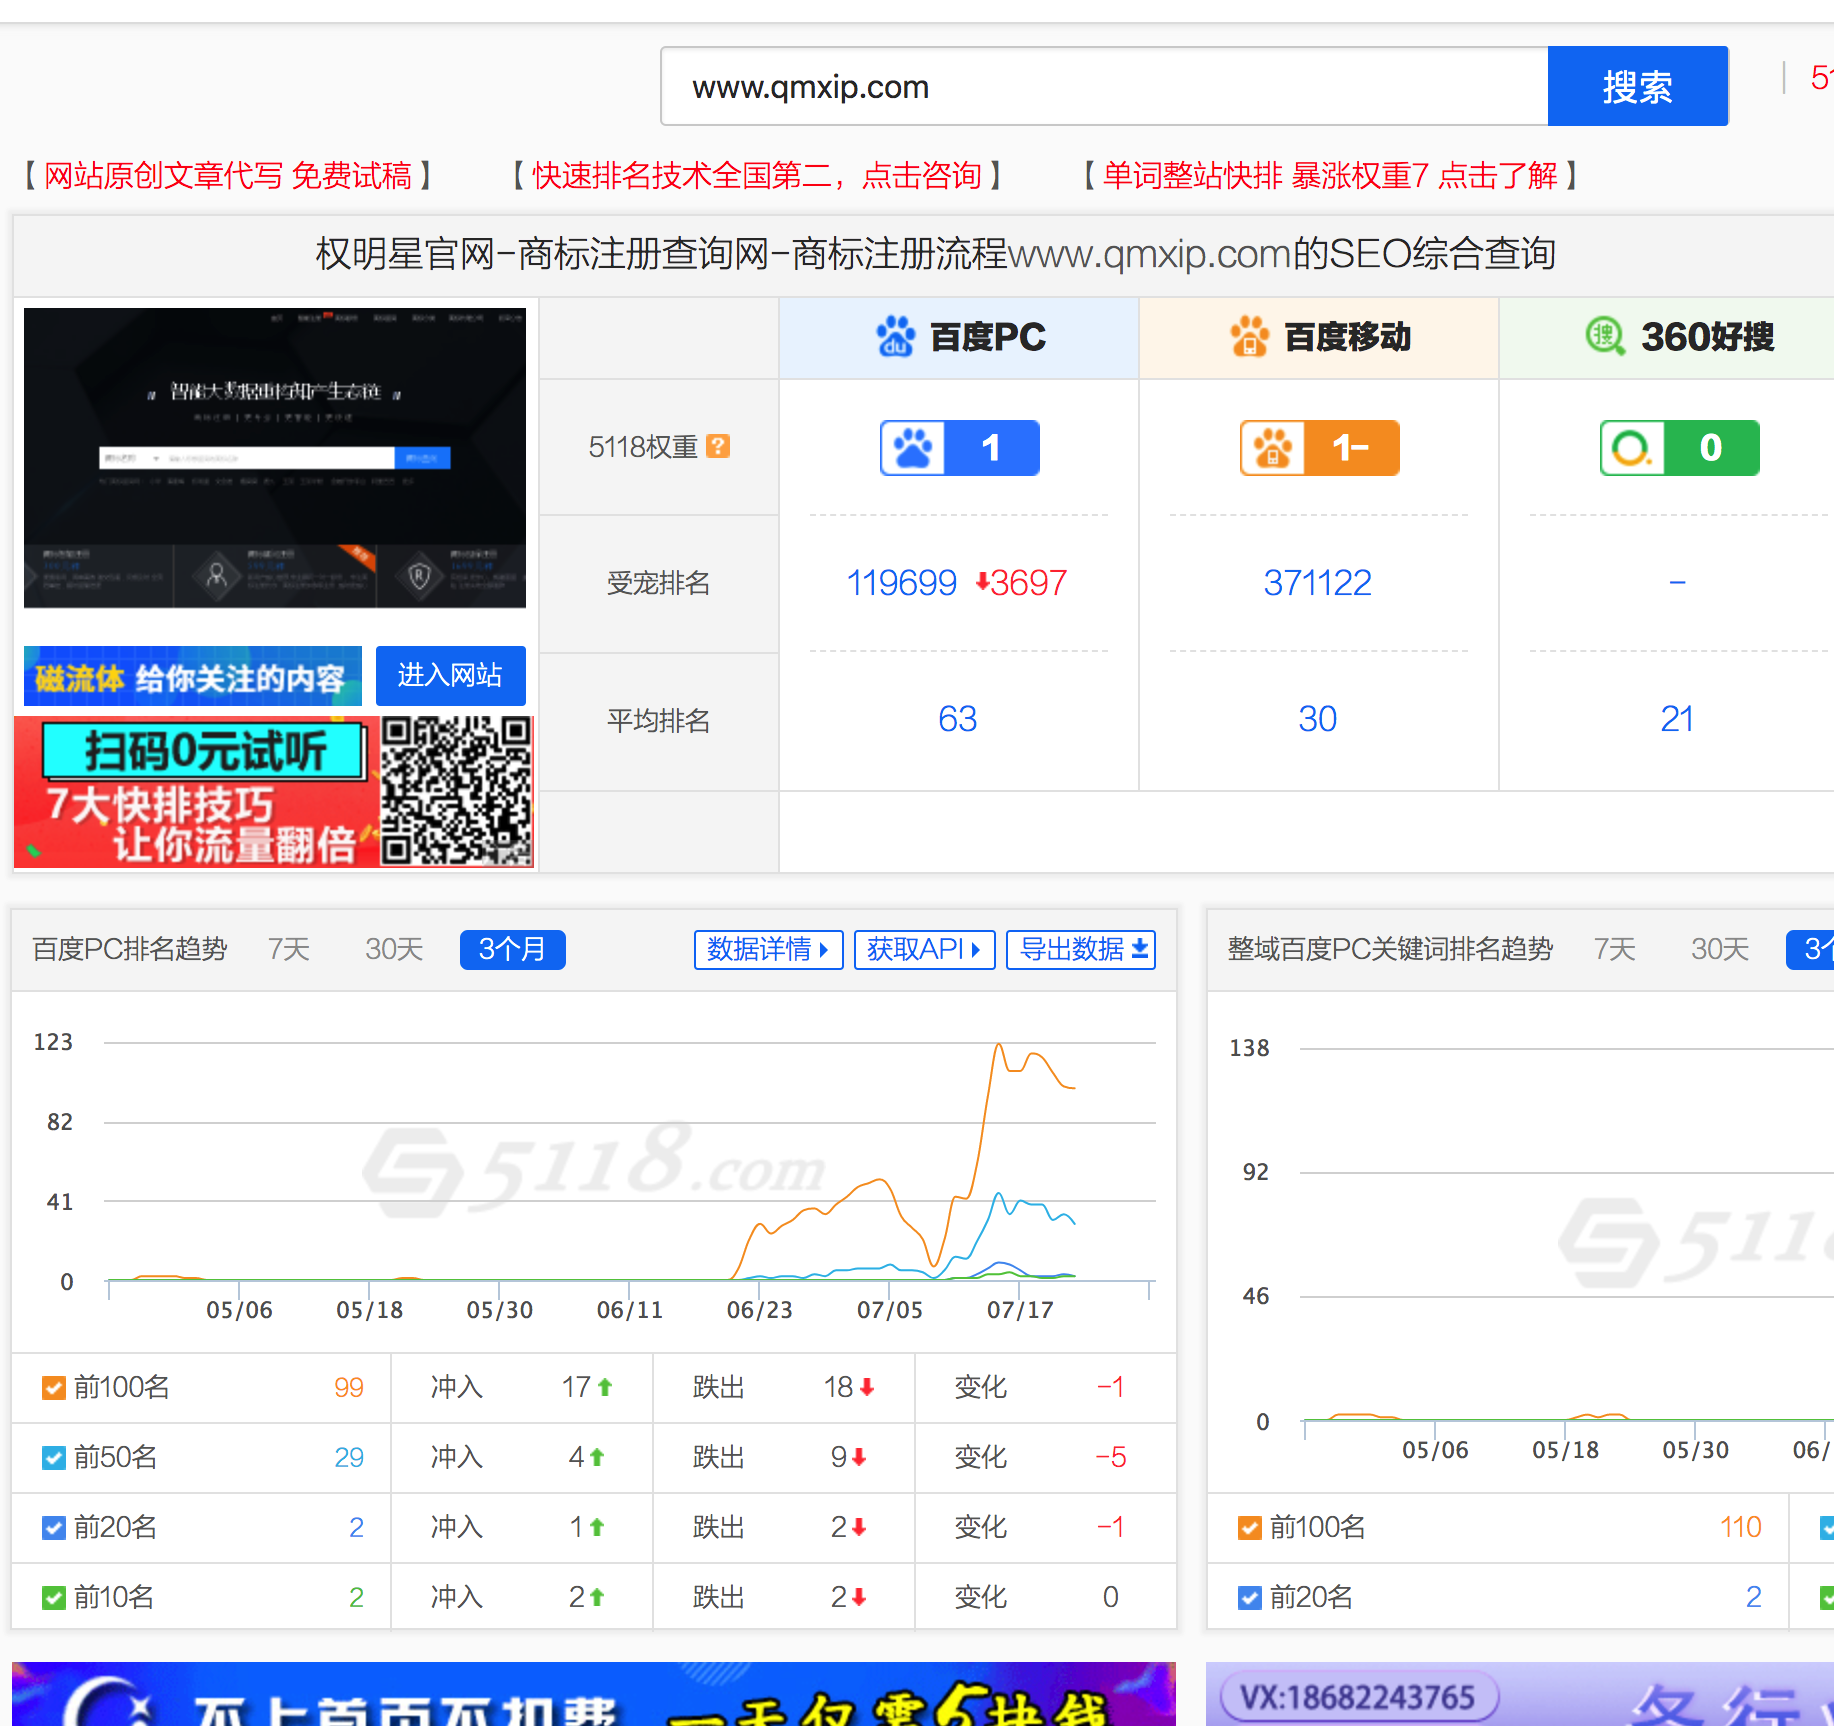The width and height of the screenshot is (1834, 1726).
Task: Click 前50名 变化 value -5
Action: 1110,1458
